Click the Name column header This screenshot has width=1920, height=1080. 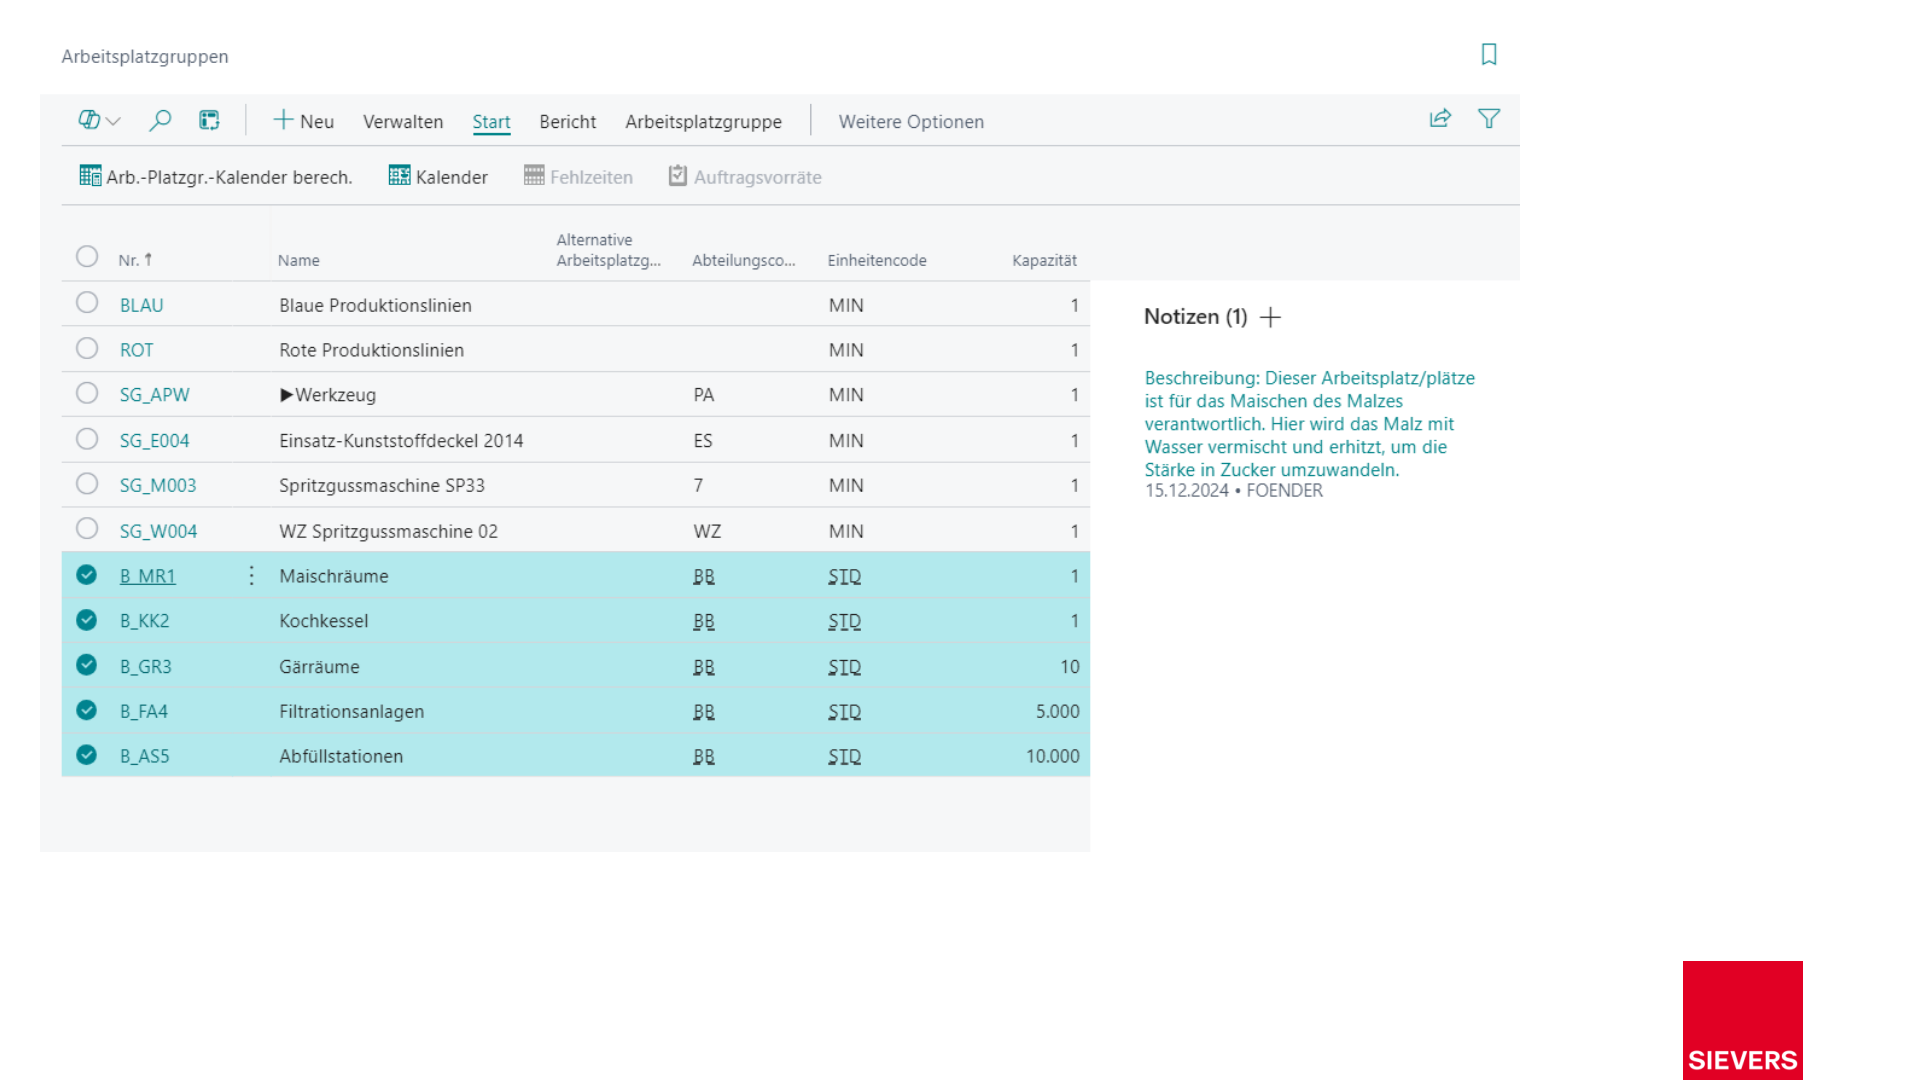[x=298, y=261]
